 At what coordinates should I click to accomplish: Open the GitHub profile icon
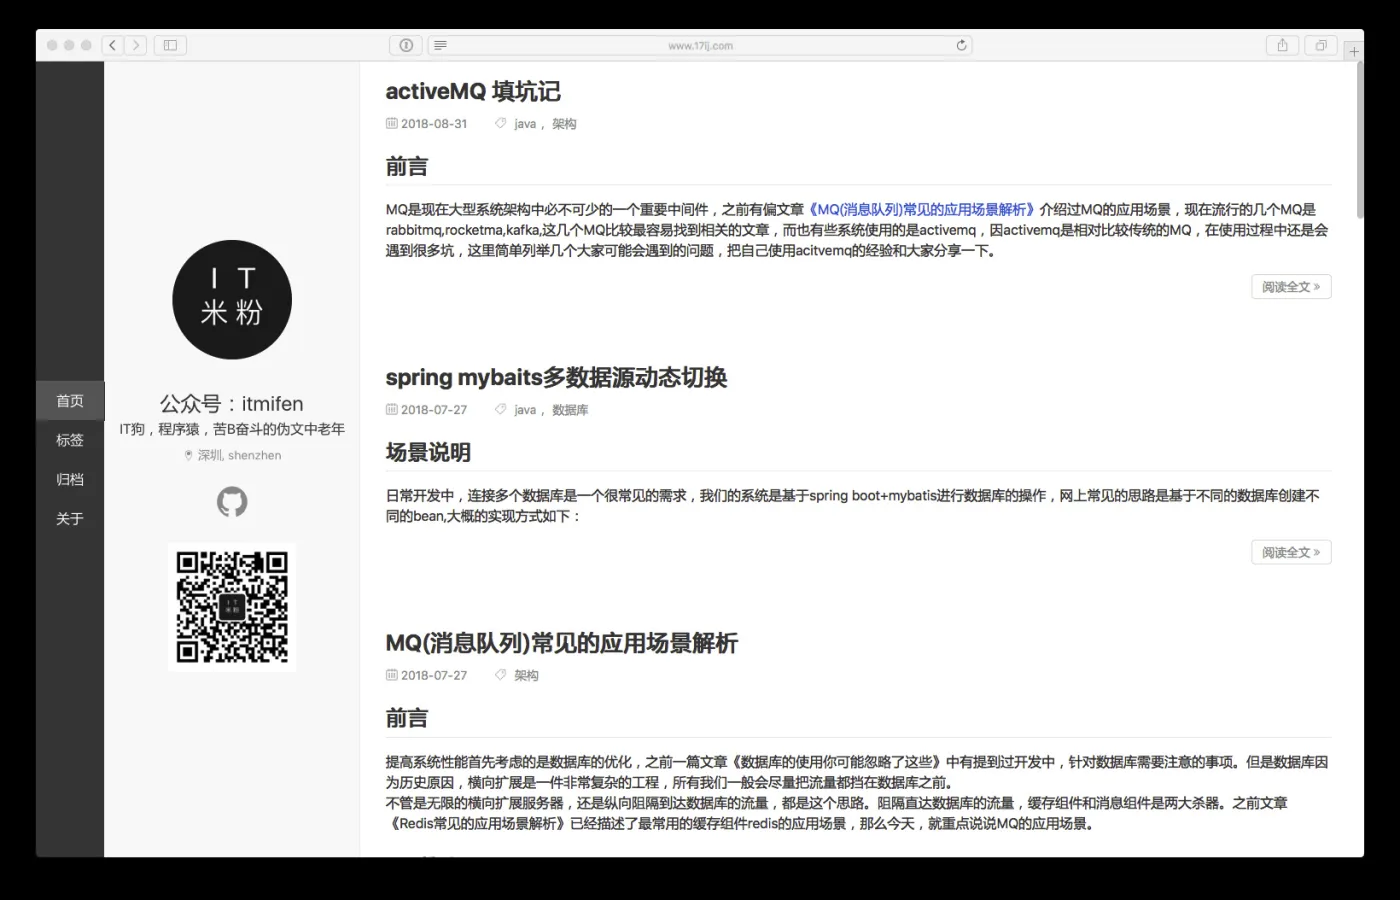(x=232, y=501)
